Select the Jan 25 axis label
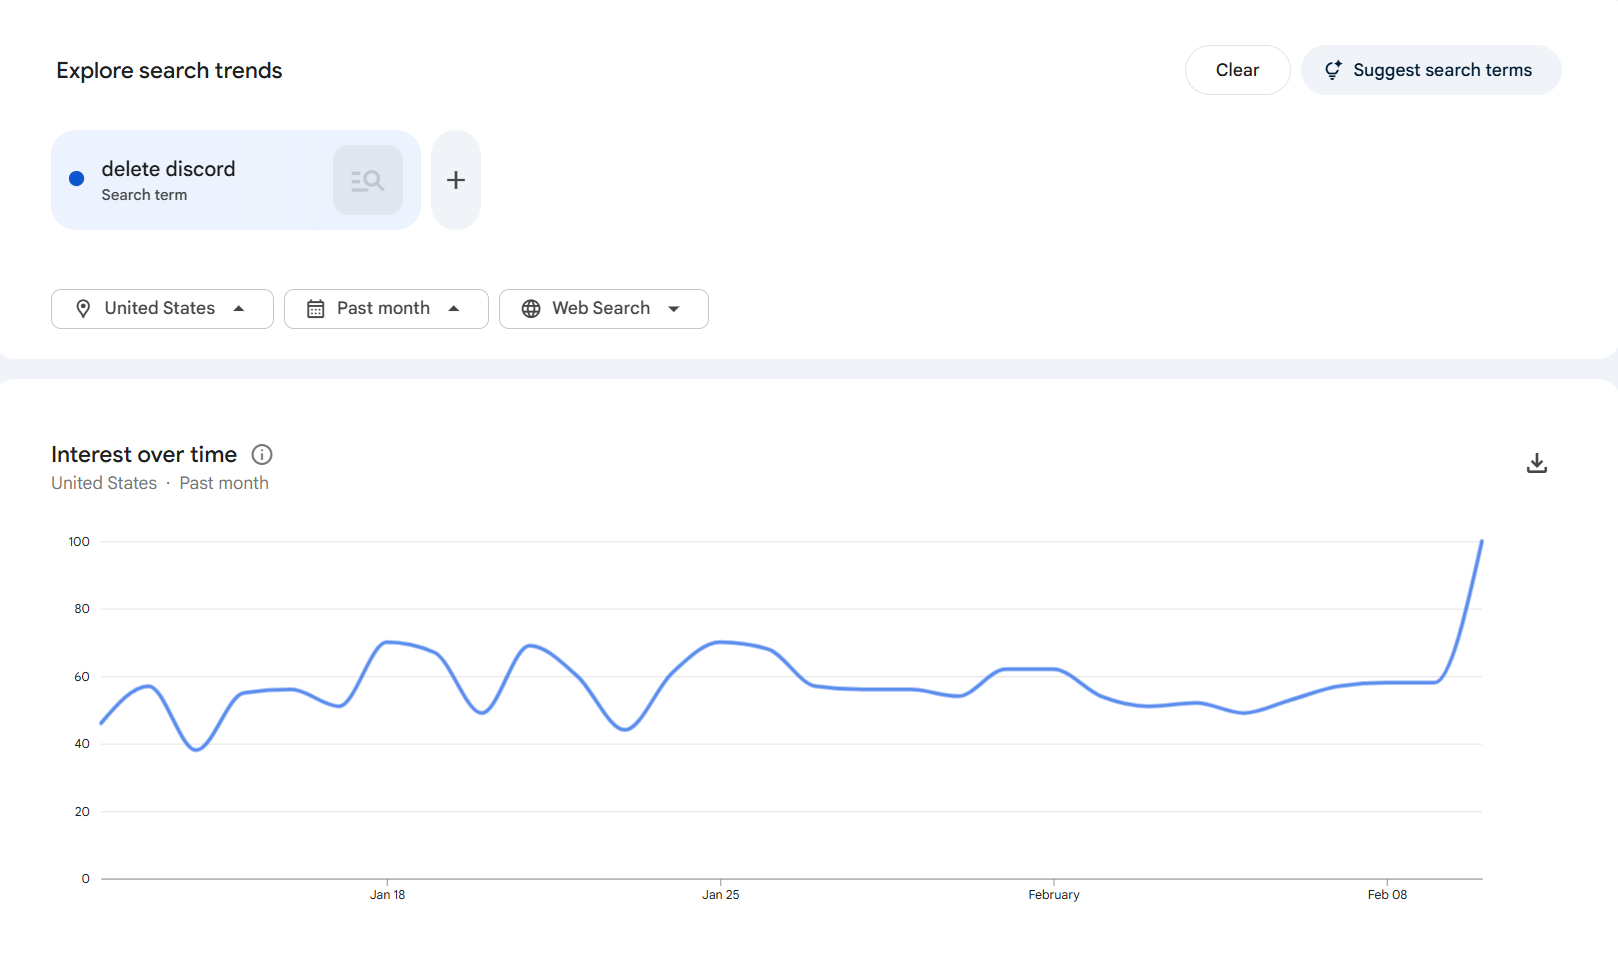 [720, 894]
